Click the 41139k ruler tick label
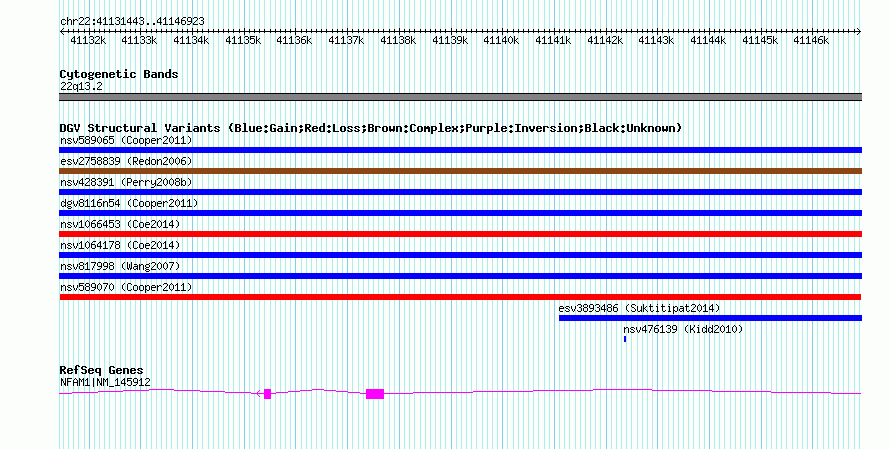 coord(450,40)
